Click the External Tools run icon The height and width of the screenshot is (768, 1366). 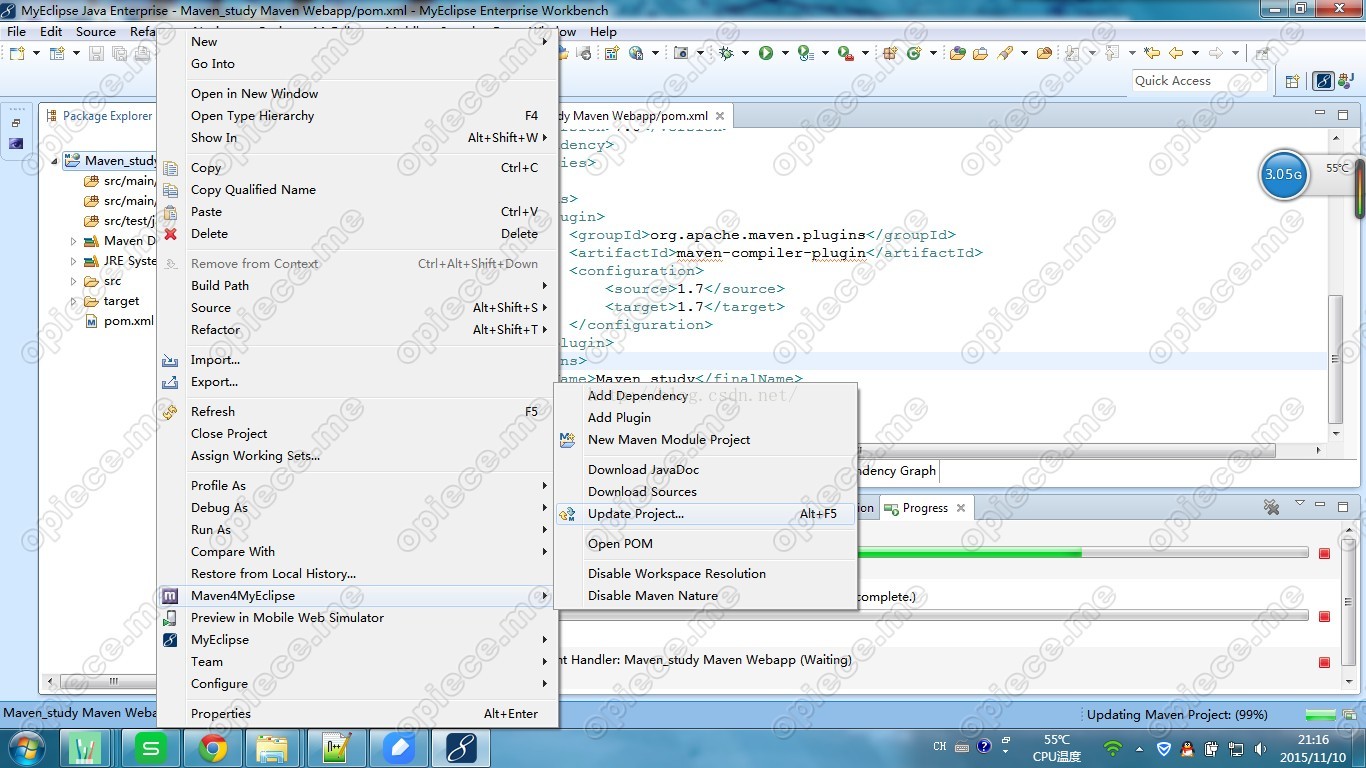(845, 53)
